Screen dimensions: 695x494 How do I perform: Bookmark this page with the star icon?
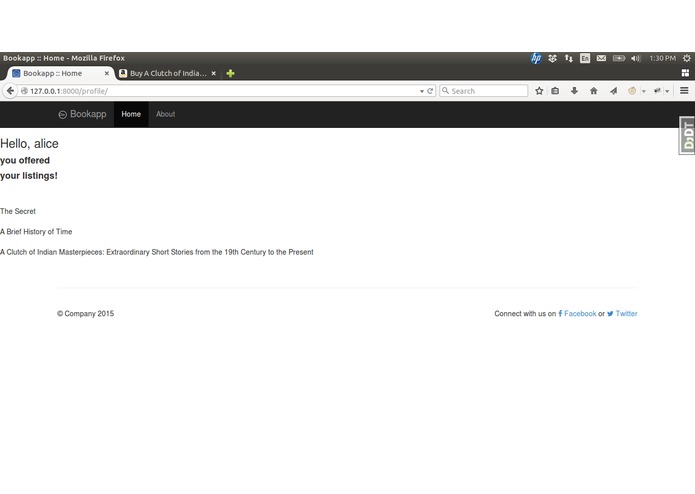coord(539,91)
